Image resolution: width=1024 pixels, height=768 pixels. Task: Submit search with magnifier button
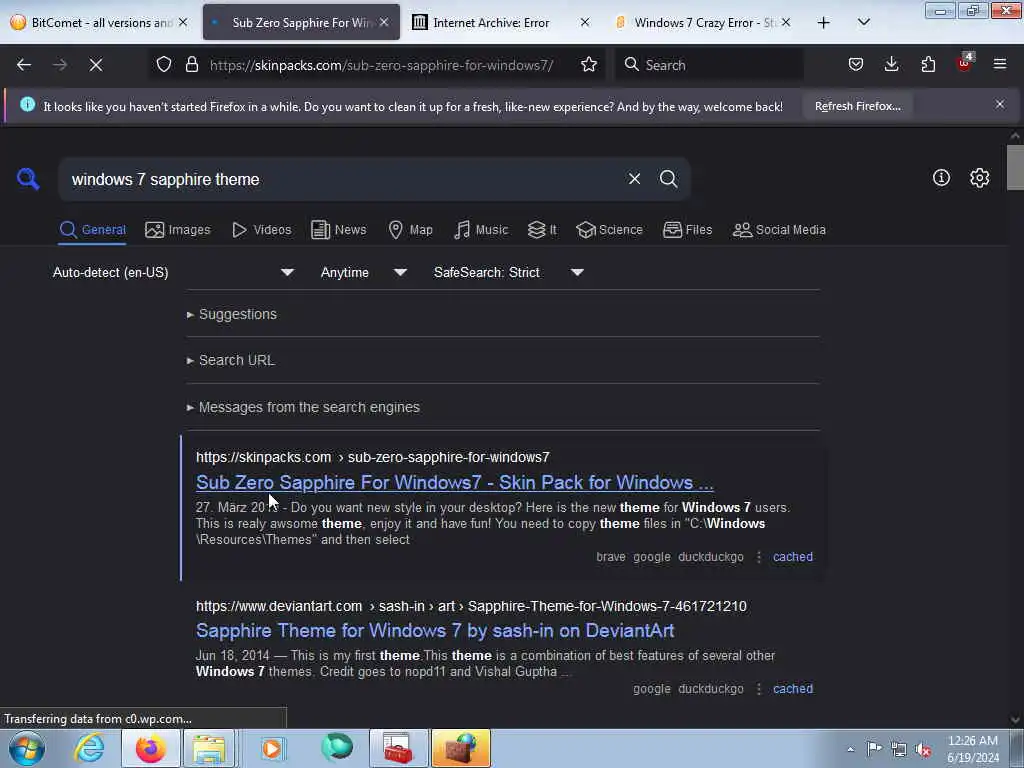pos(668,179)
